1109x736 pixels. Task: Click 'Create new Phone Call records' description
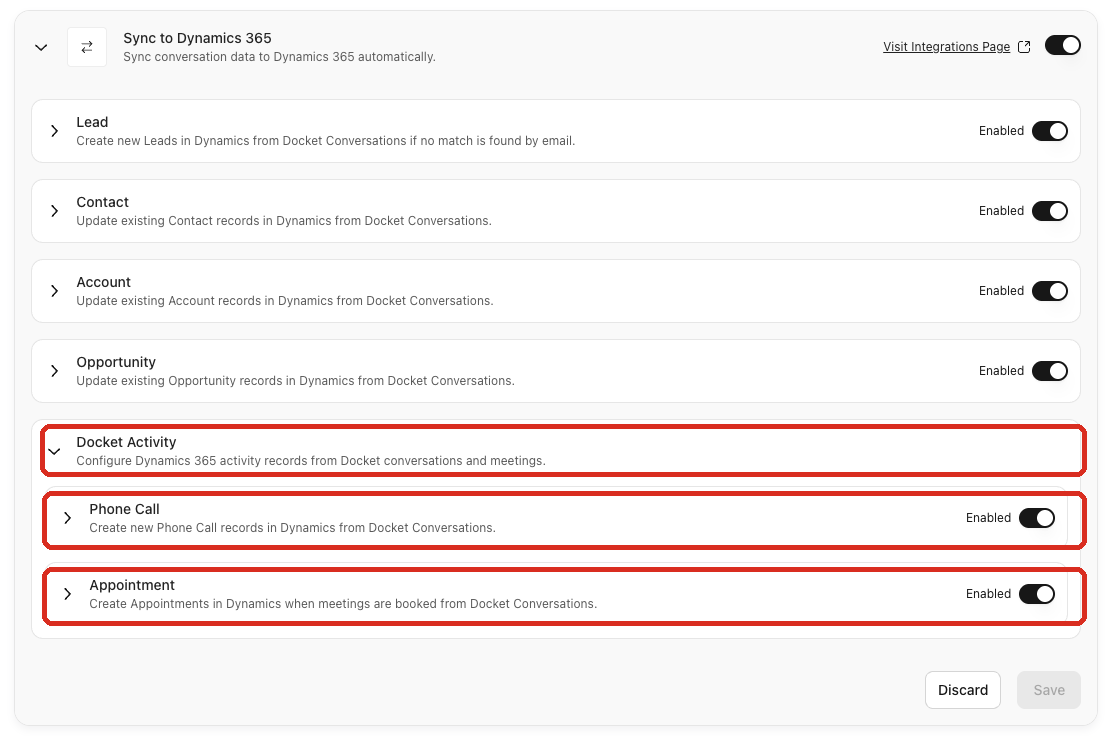click(x=292, y=527)
